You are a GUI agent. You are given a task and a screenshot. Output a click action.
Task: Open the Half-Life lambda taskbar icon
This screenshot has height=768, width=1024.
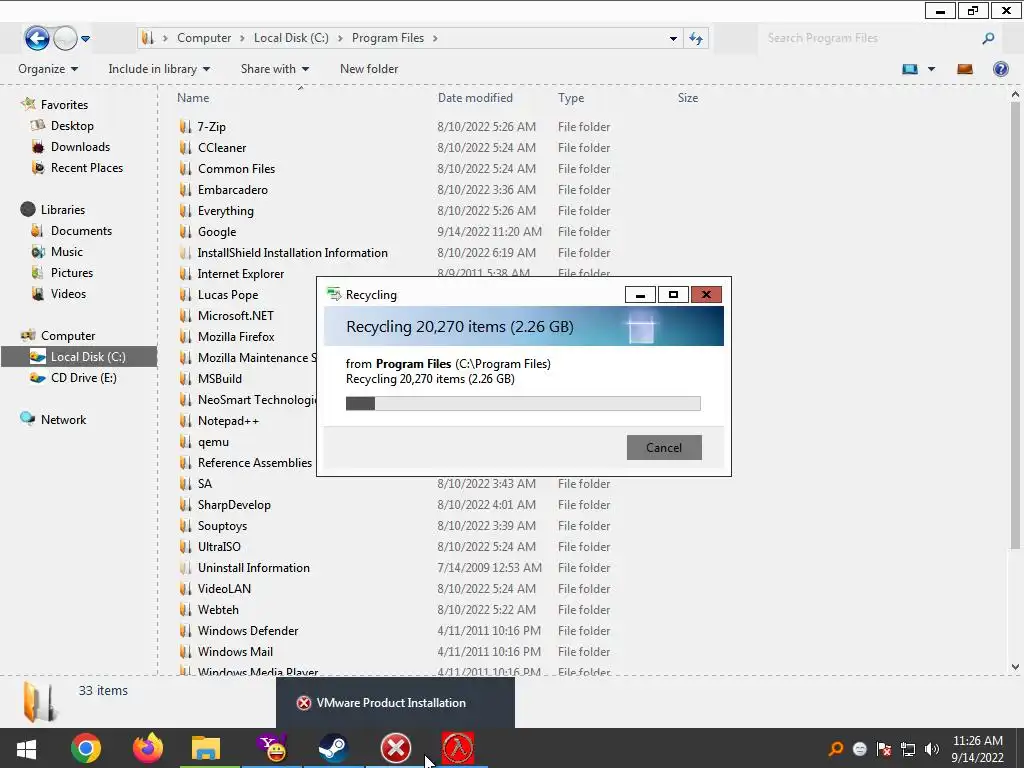click(x=458, y=748)
